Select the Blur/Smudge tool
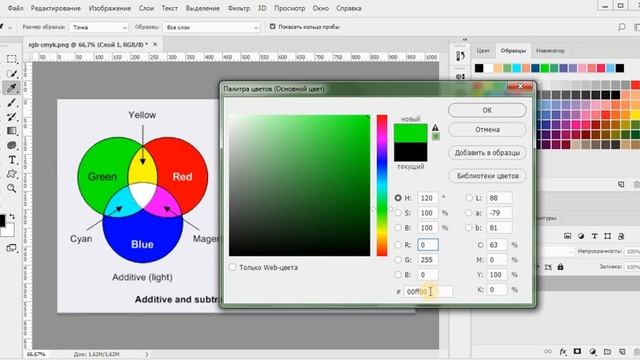 pos(11,145)
